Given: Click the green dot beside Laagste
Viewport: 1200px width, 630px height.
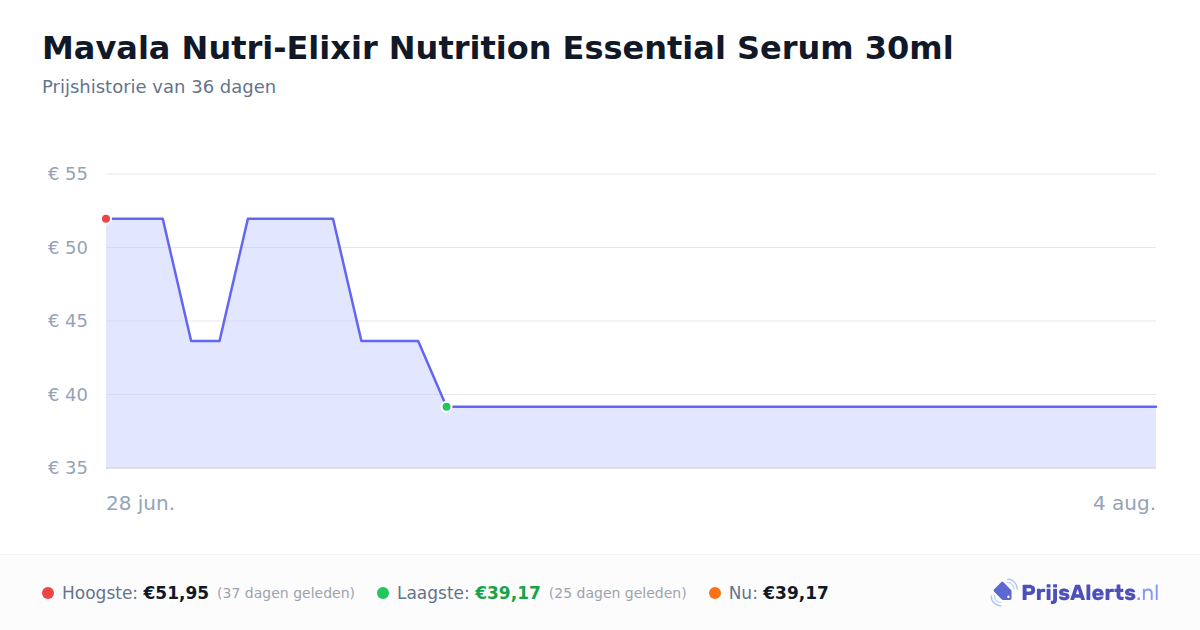Looking at the screenshot, I should pos(383,593).
